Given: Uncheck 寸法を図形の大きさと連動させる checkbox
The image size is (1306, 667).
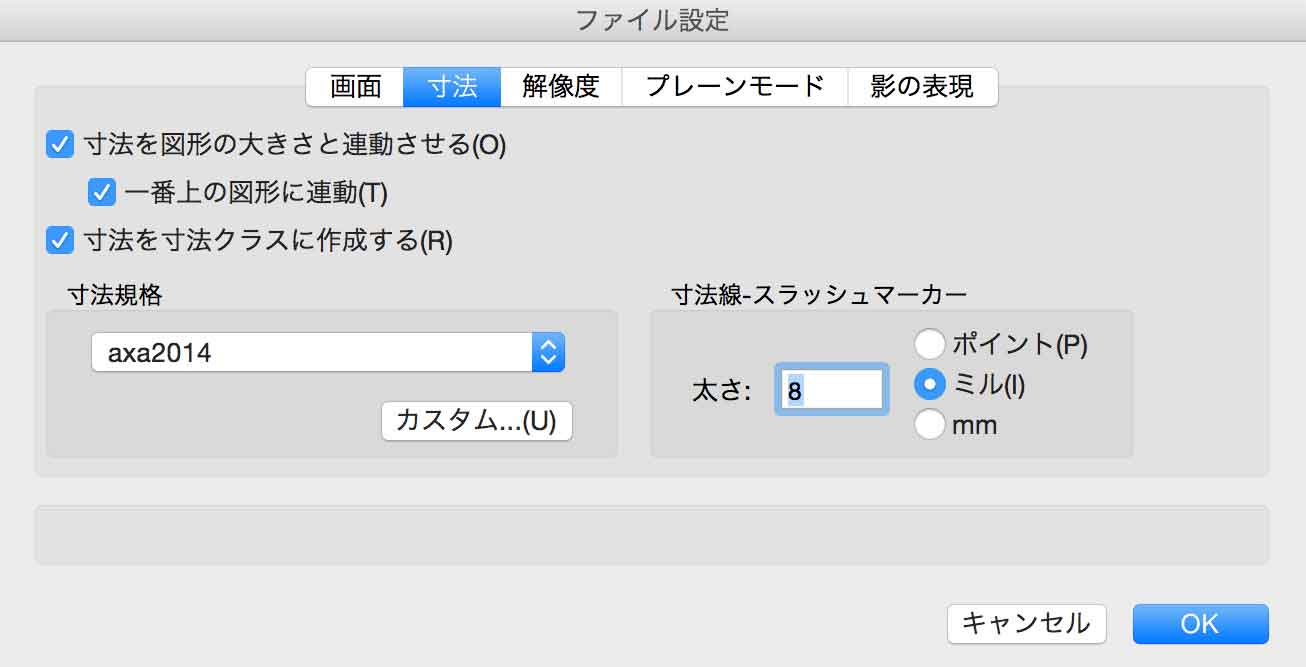Looking at the screenshot, I should [61, 145].
